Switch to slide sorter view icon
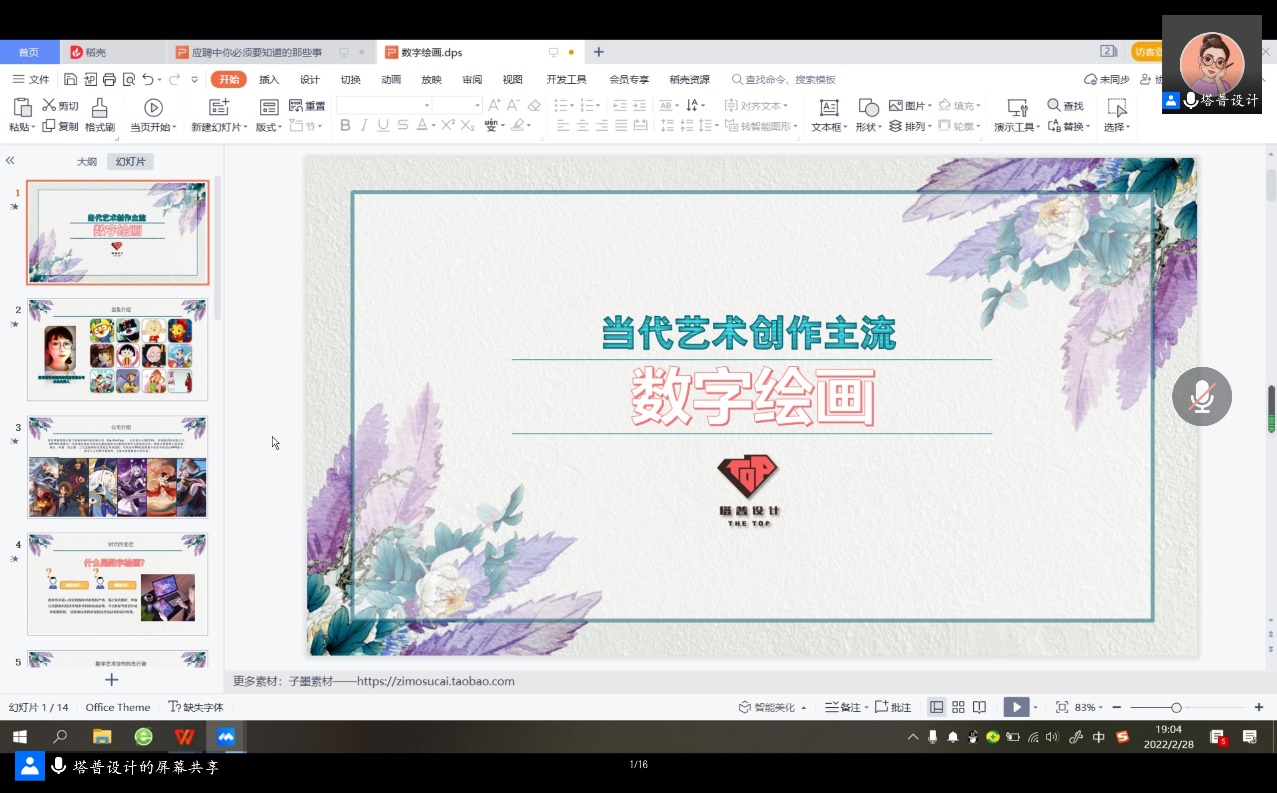Screen dimensions: 1277x793 [958, 707]
